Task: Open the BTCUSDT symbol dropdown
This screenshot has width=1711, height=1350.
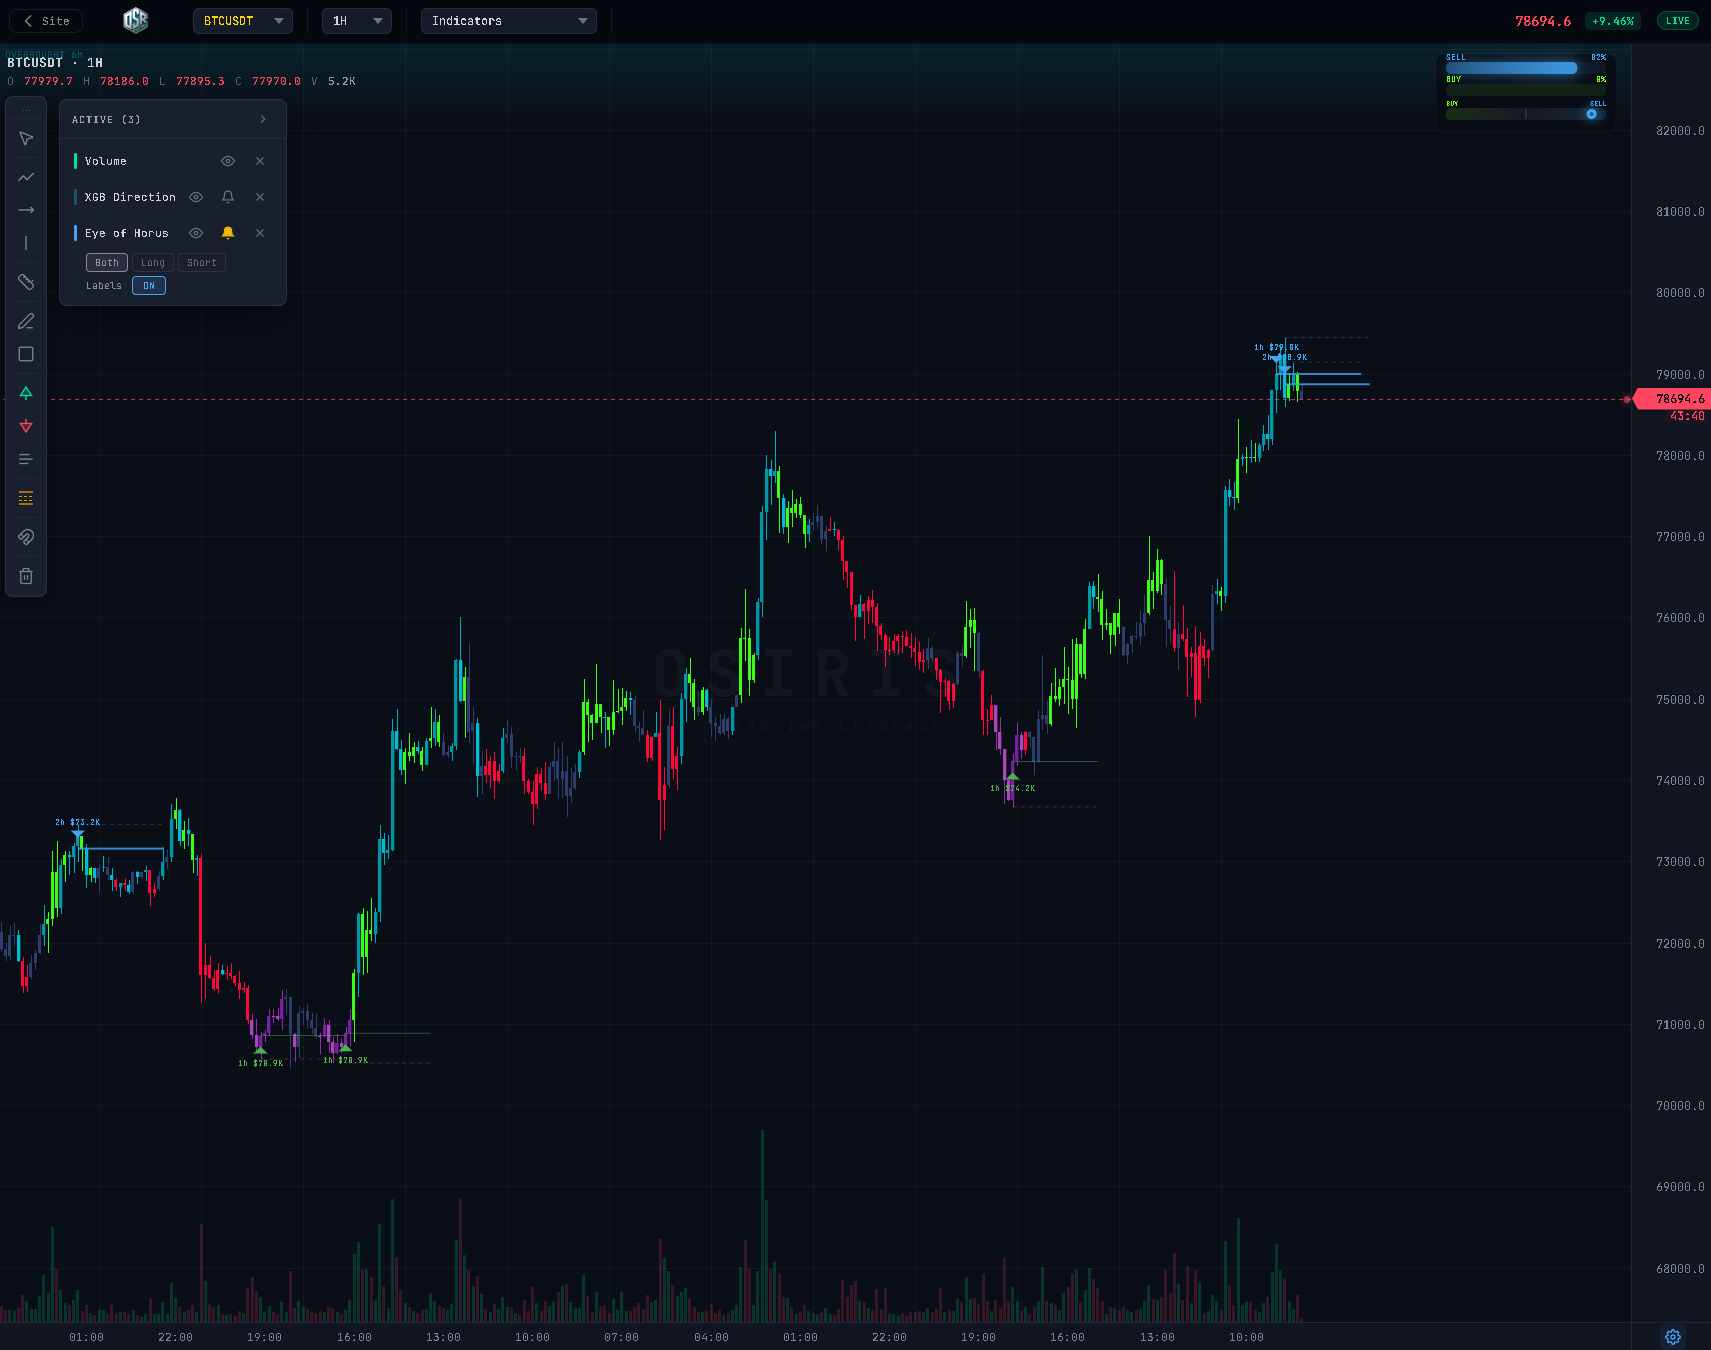Action: click(x=243, y=21)
